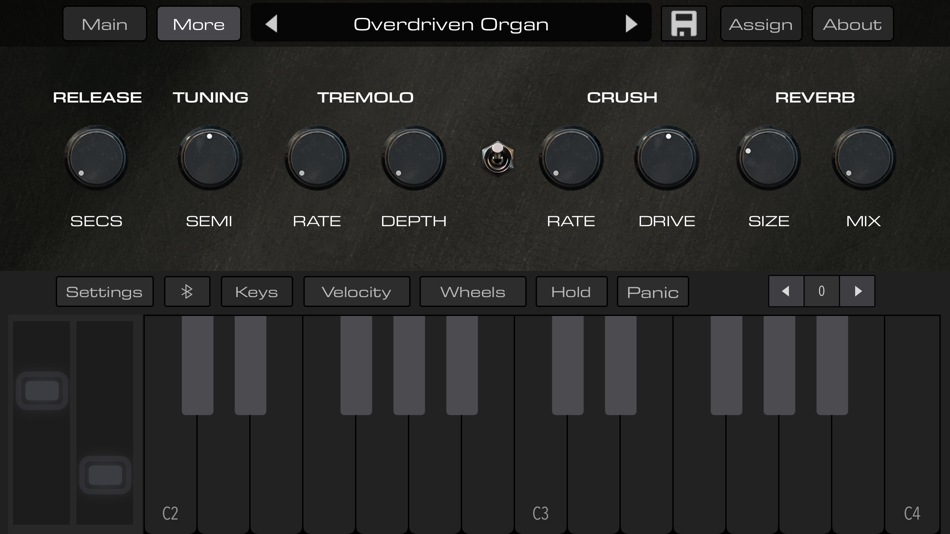Click the Reverb SIZE knob
This screenshot has width=950, height=534.
[768, 158]
